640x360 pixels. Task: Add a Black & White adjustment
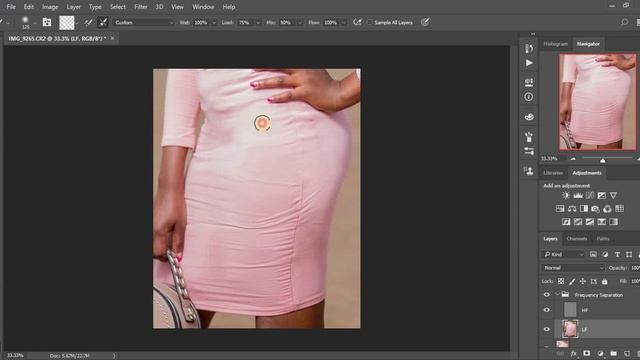tap(584, 209)
